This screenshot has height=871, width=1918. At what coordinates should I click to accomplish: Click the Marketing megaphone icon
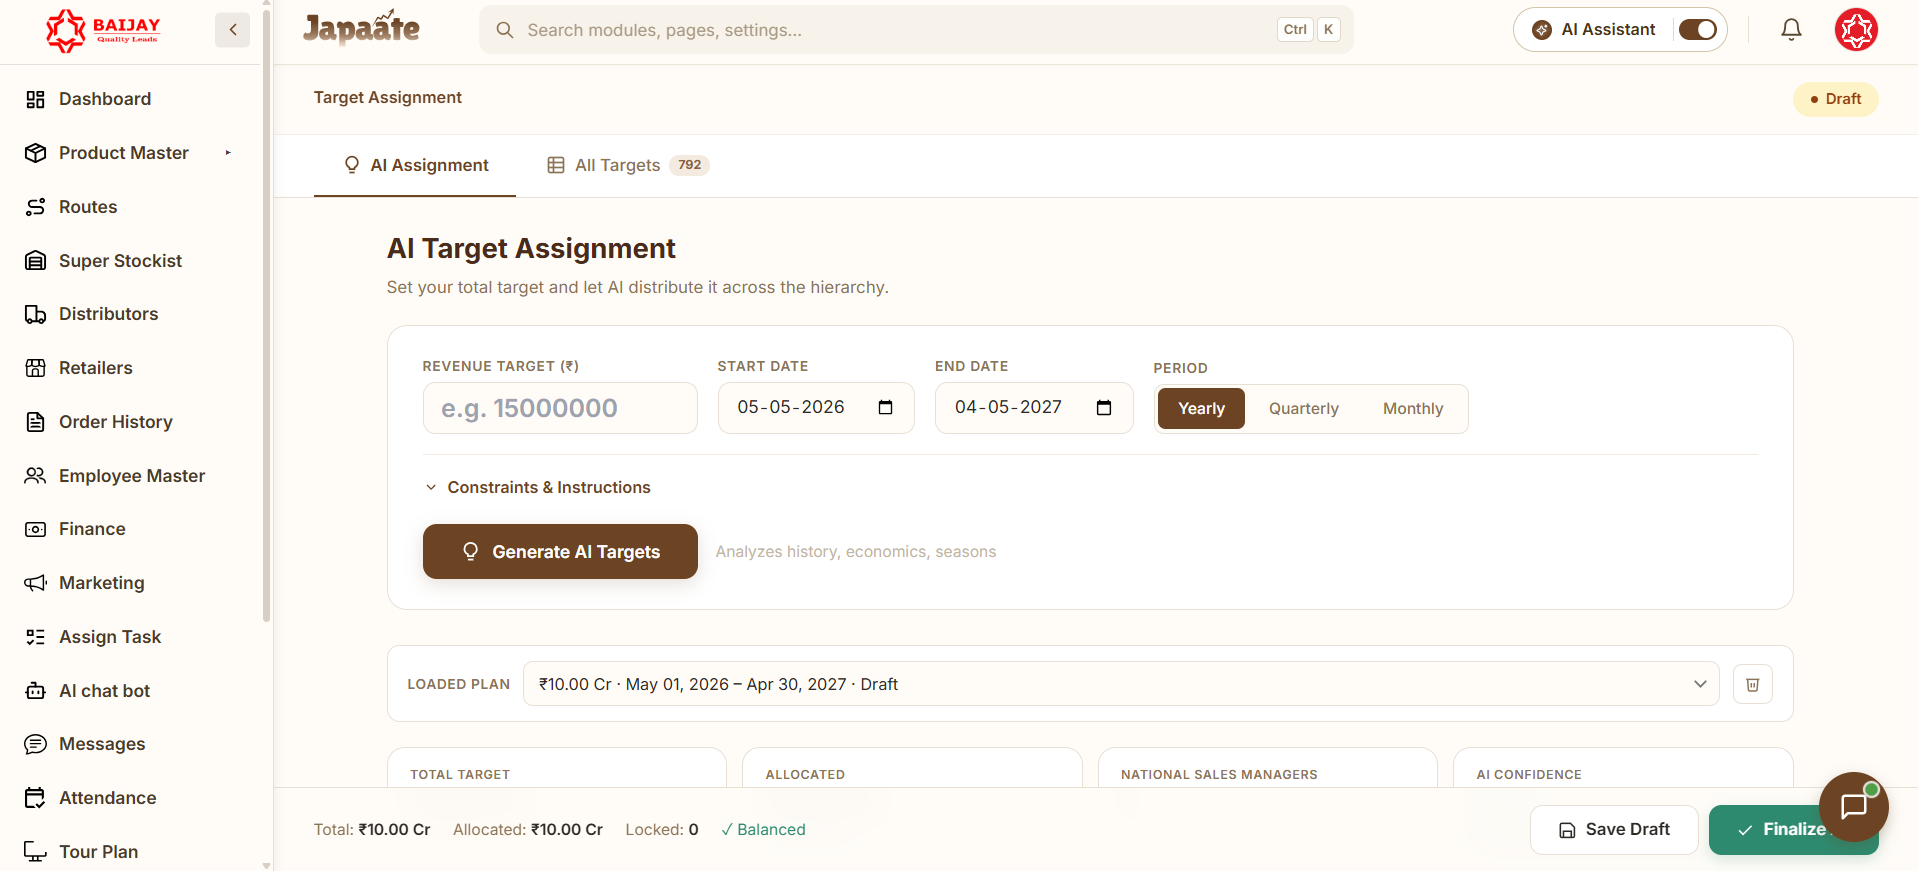click(36, 583)
